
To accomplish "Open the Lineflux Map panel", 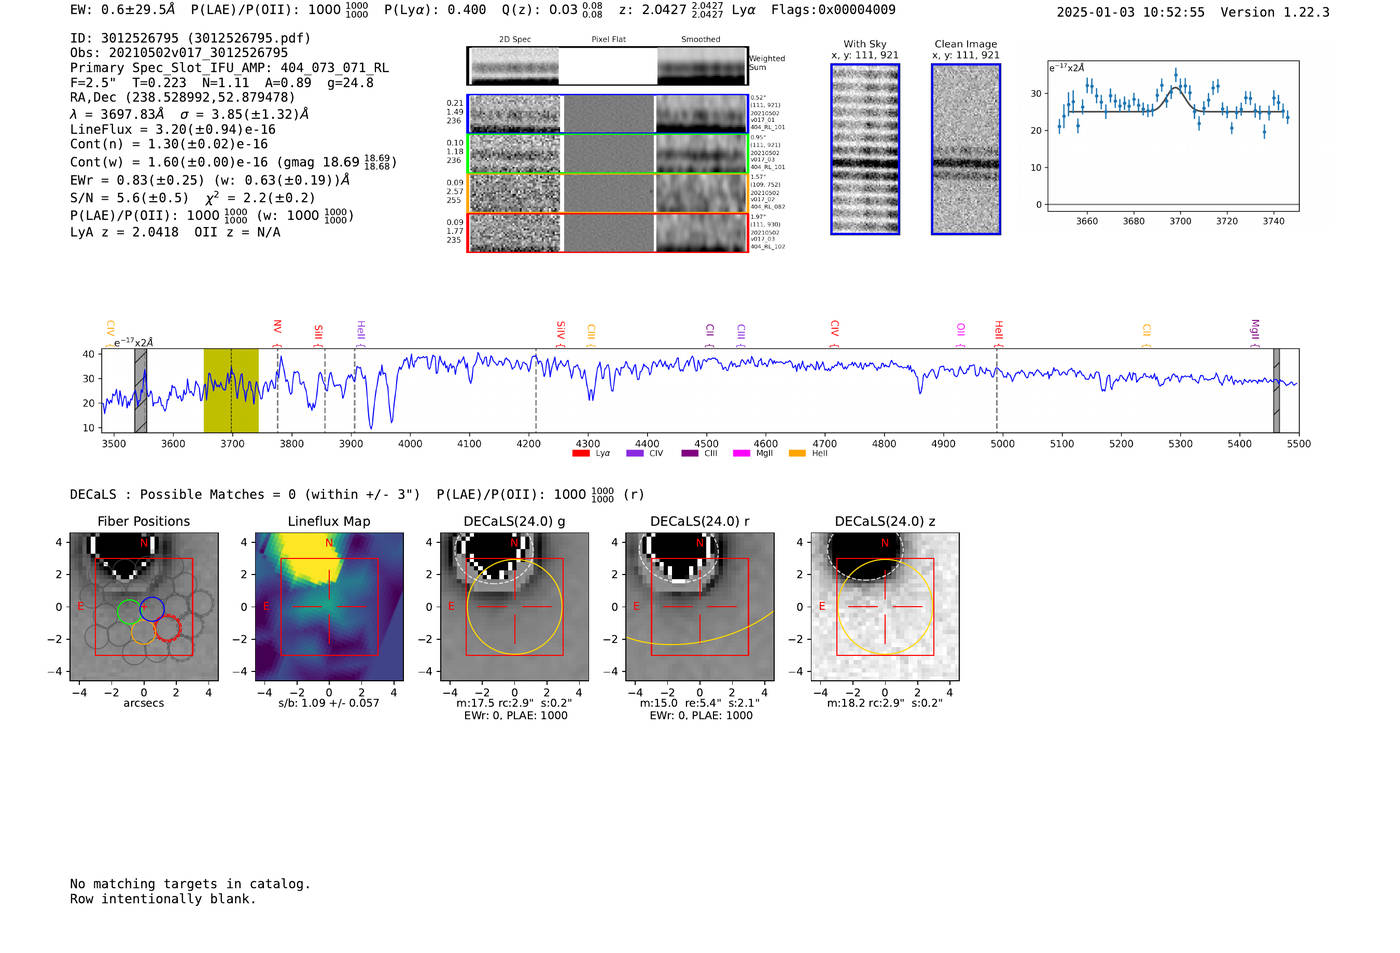I will (329, 607).
